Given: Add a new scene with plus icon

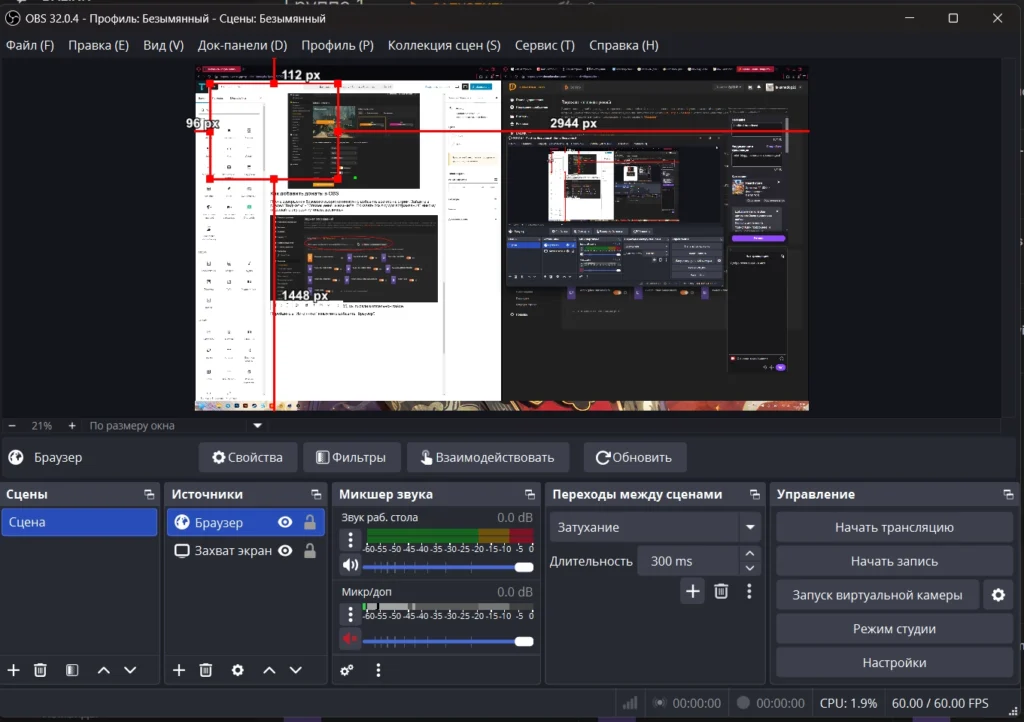Looking at the screenshot, I should [x=14, y=670].
